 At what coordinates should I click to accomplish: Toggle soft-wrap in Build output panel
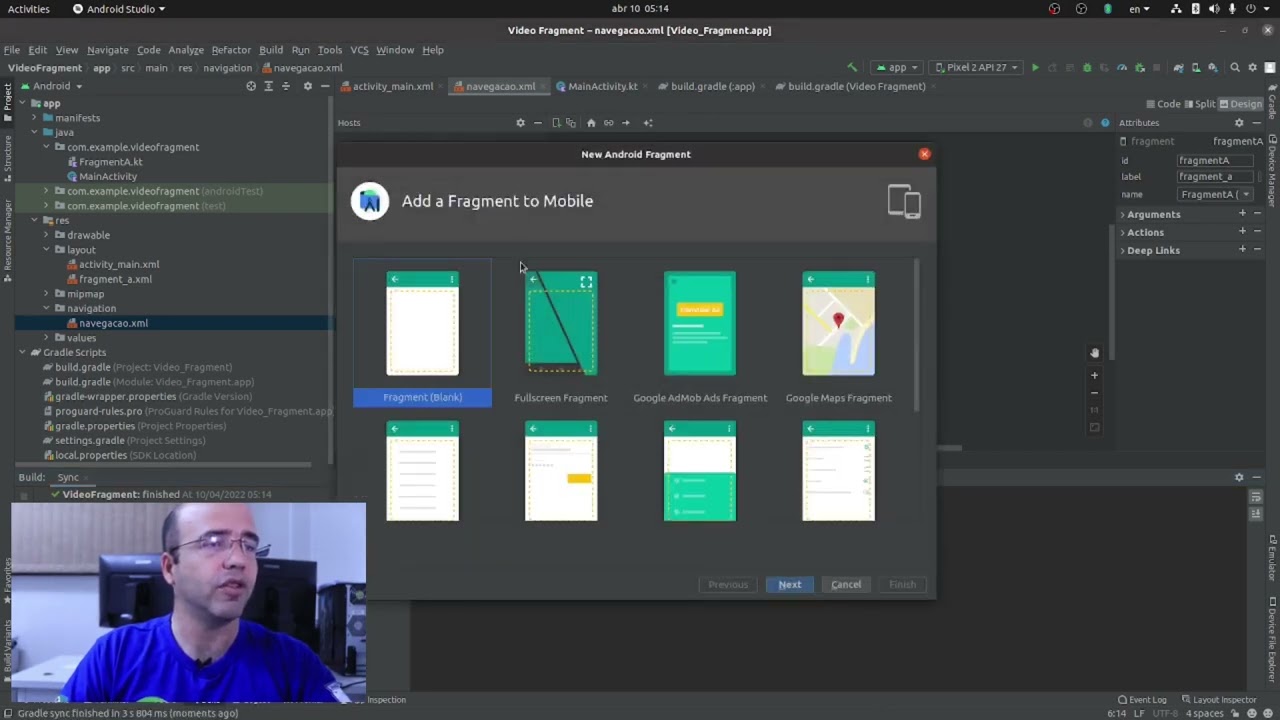point(1256,496)
